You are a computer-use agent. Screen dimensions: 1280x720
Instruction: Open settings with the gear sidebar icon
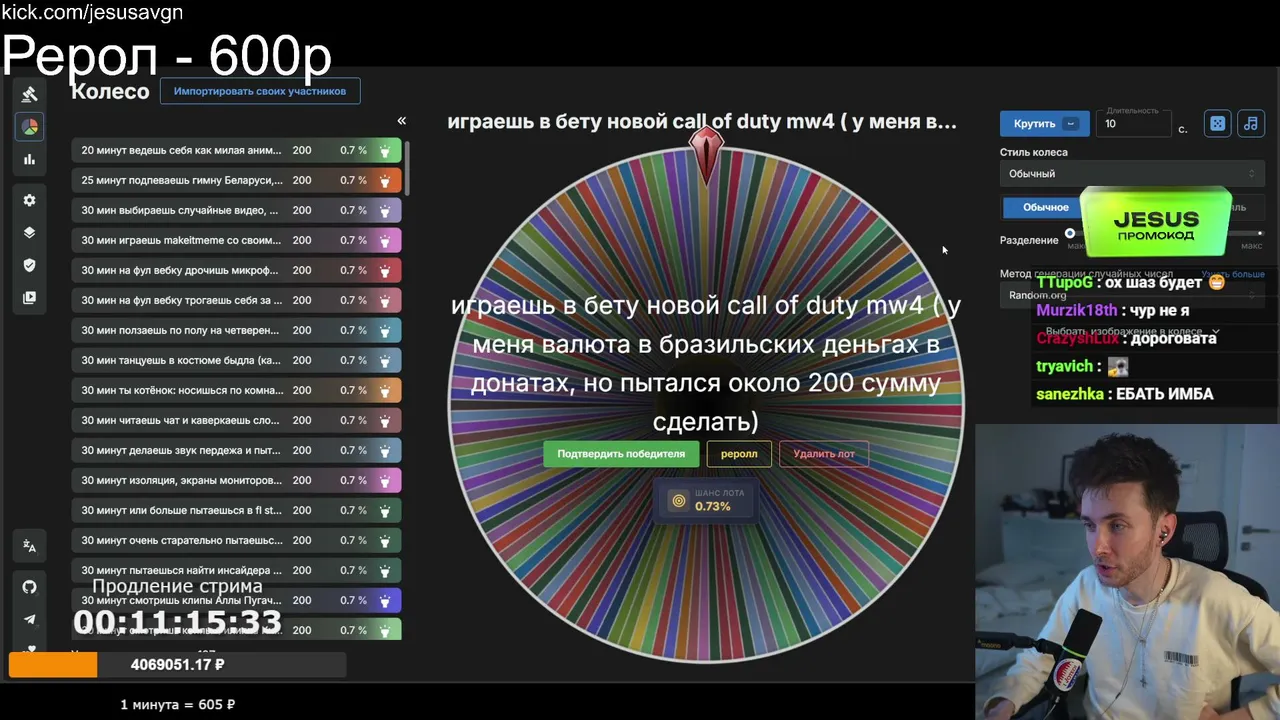[x=29, y=200]
